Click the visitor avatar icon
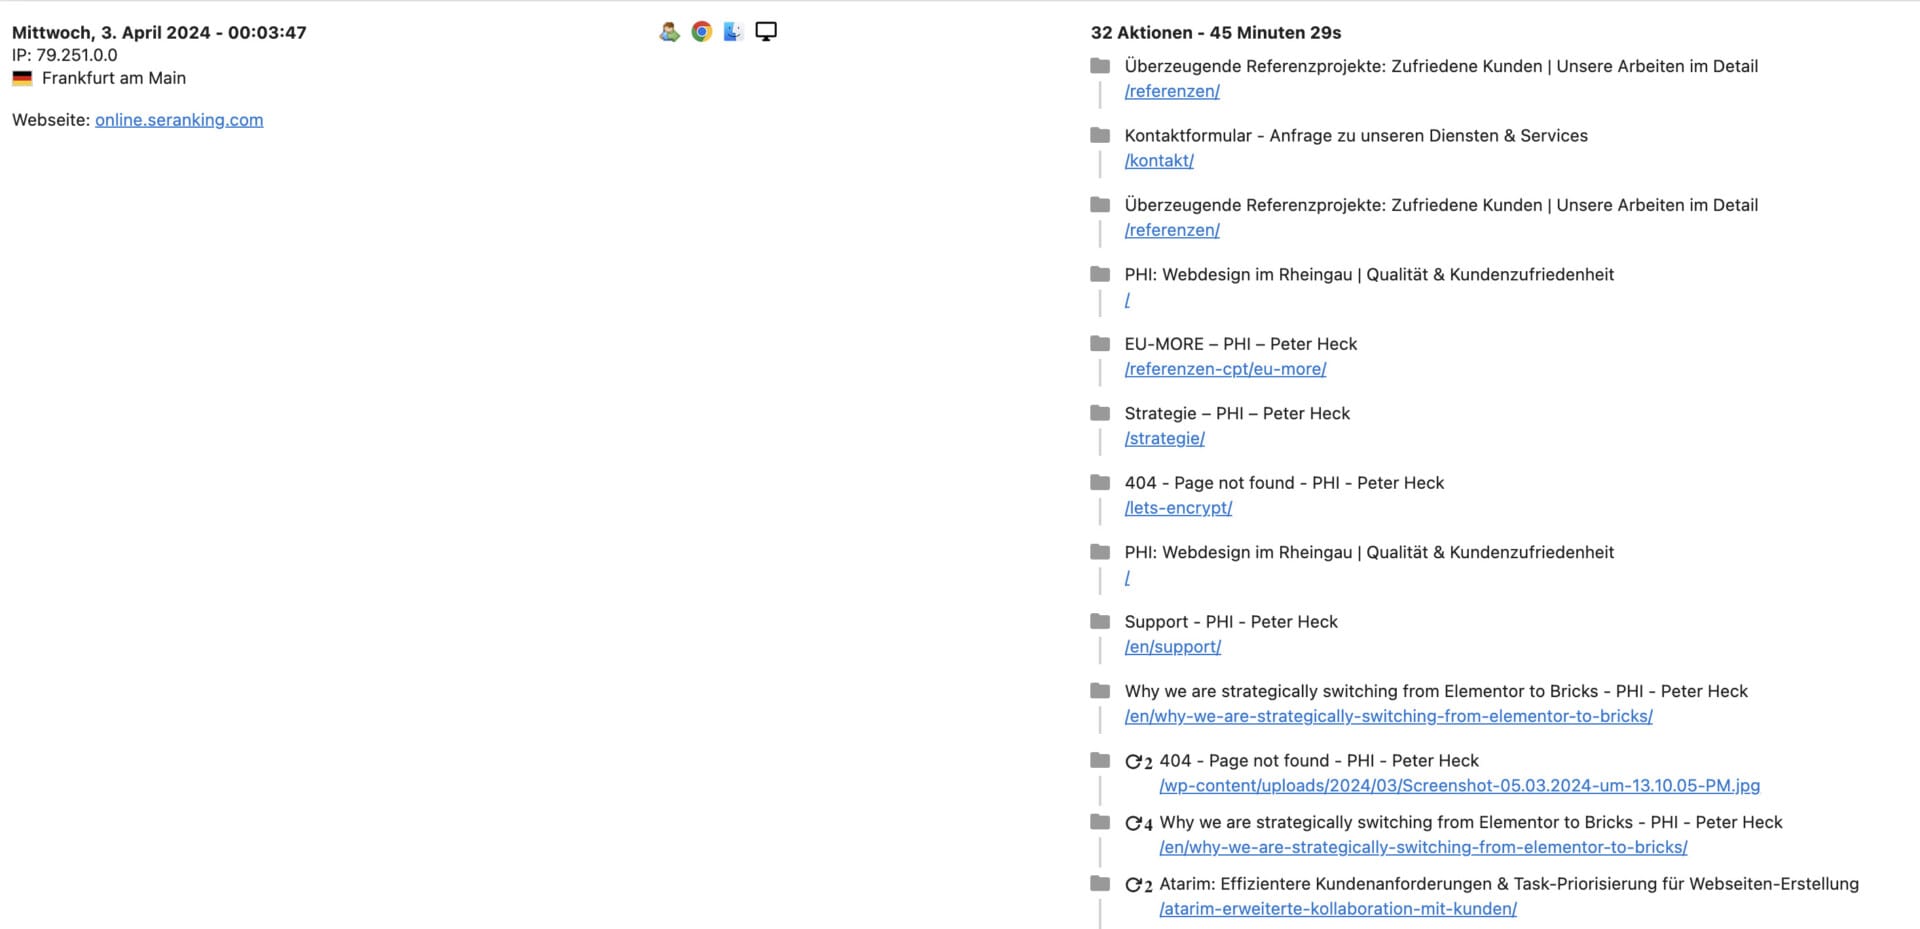 click(x=668, y=31)
